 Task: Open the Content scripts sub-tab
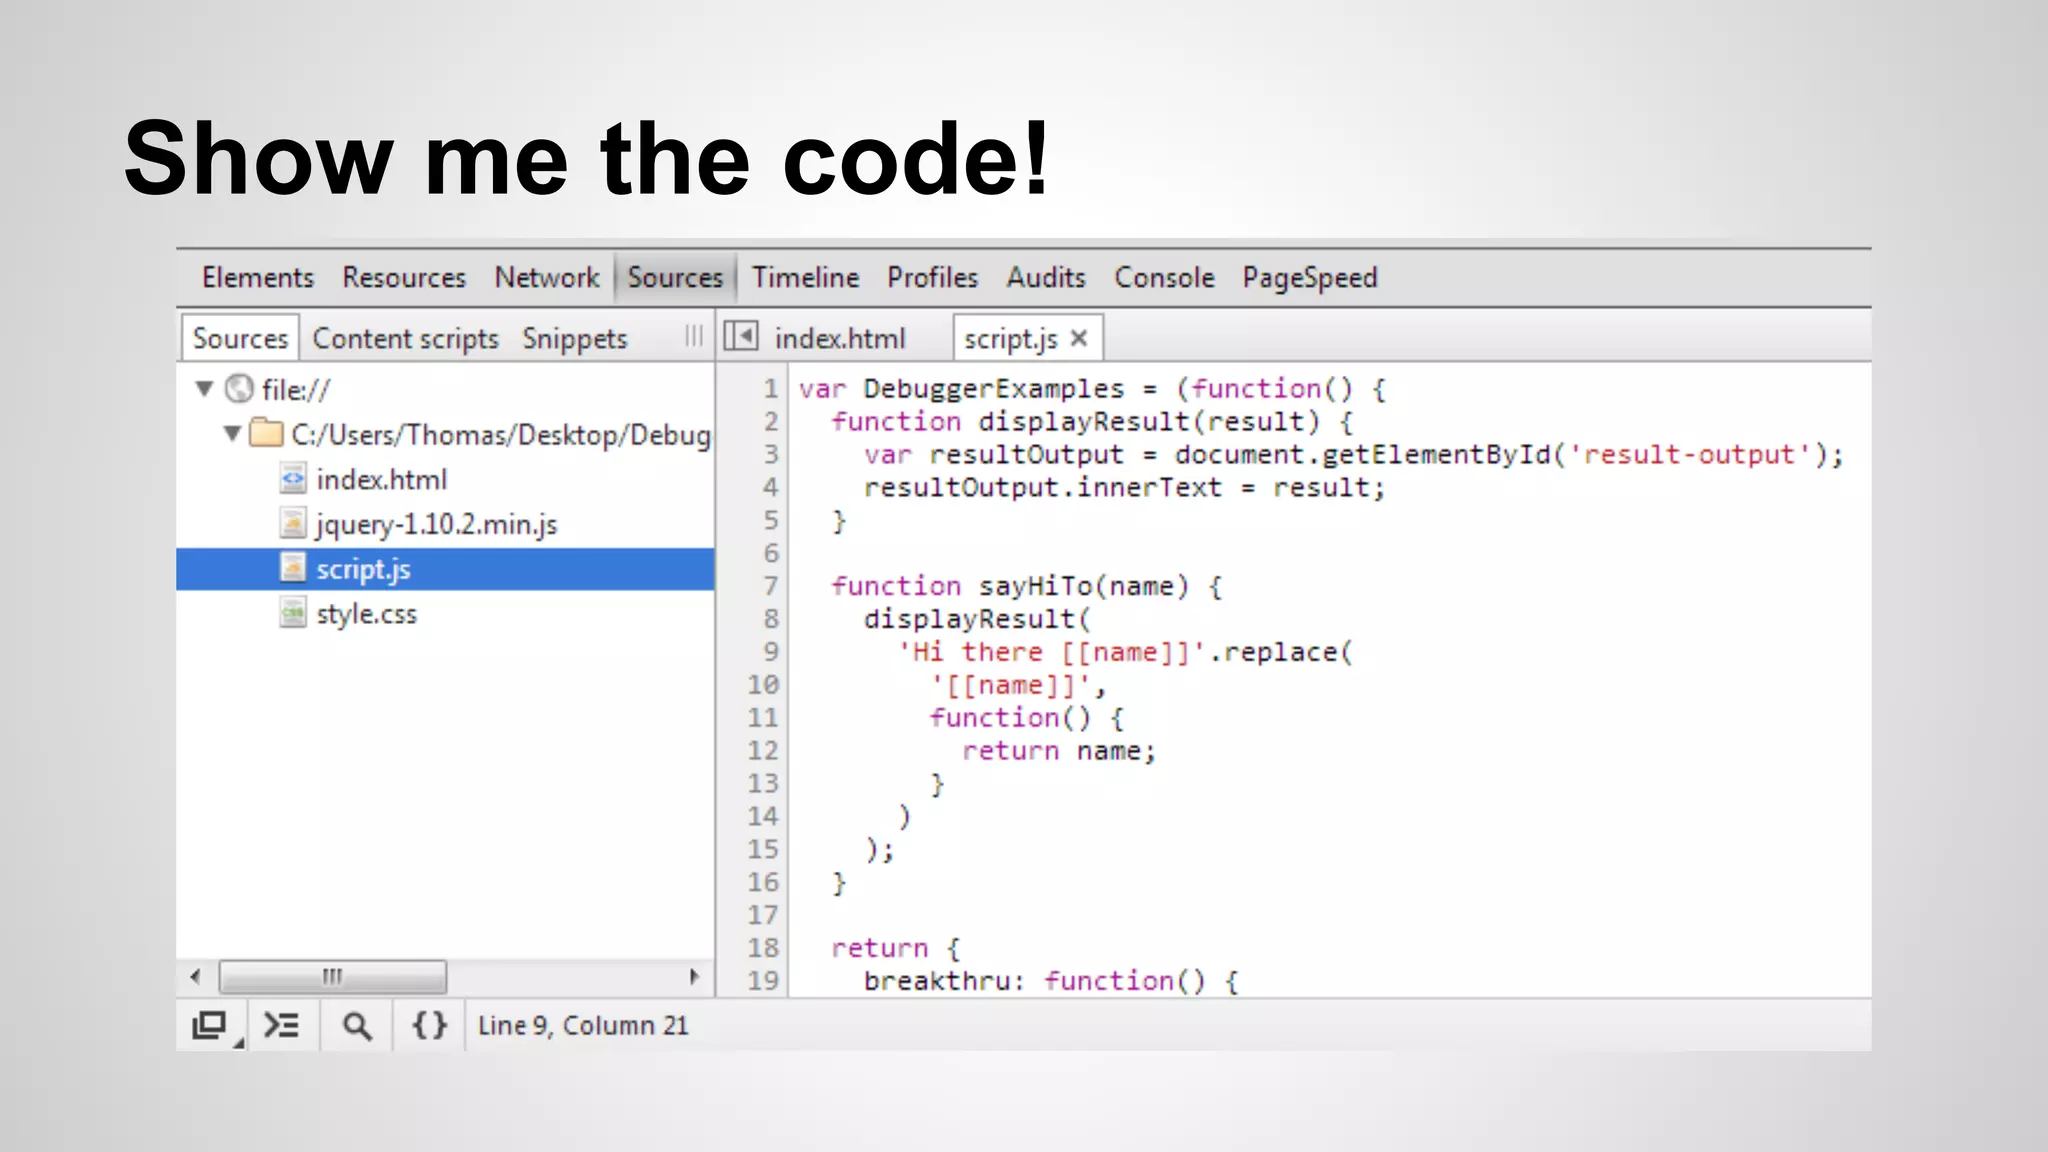(405, 339)
